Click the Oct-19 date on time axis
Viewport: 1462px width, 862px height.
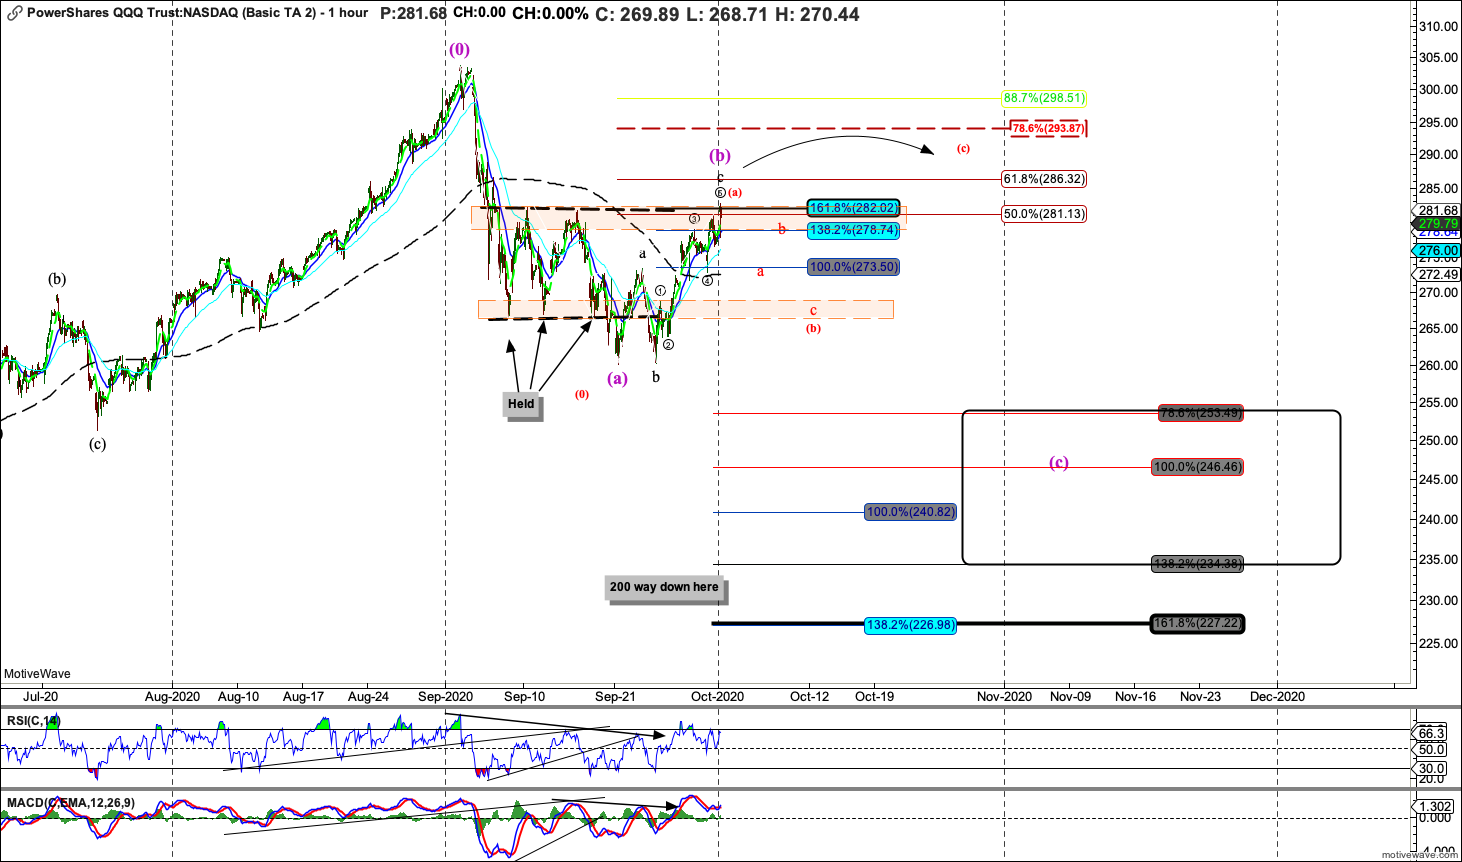click(875, 696)
